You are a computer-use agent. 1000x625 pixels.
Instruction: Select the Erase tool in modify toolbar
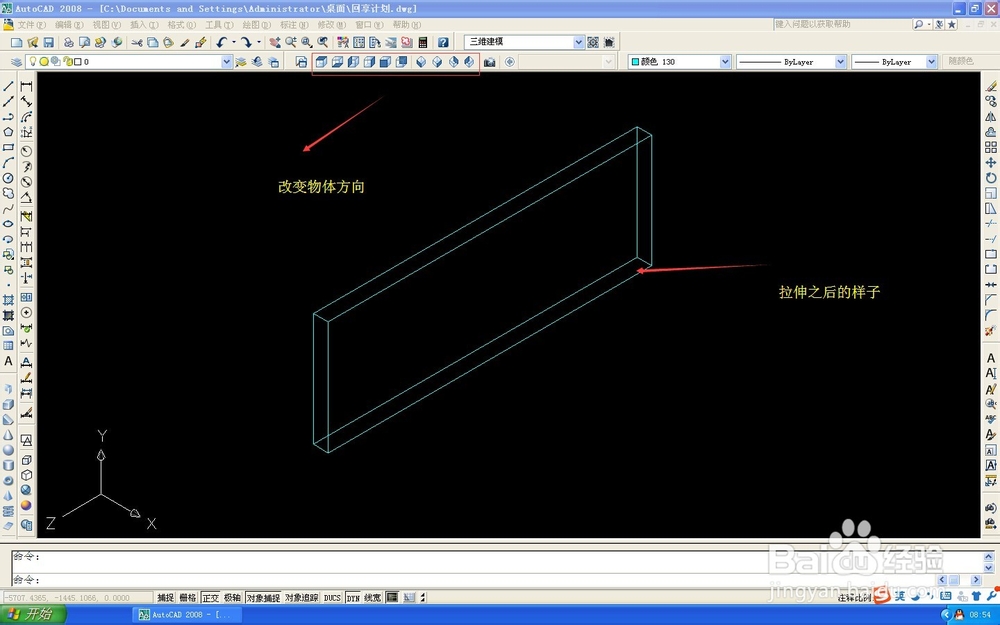point(990,86)
